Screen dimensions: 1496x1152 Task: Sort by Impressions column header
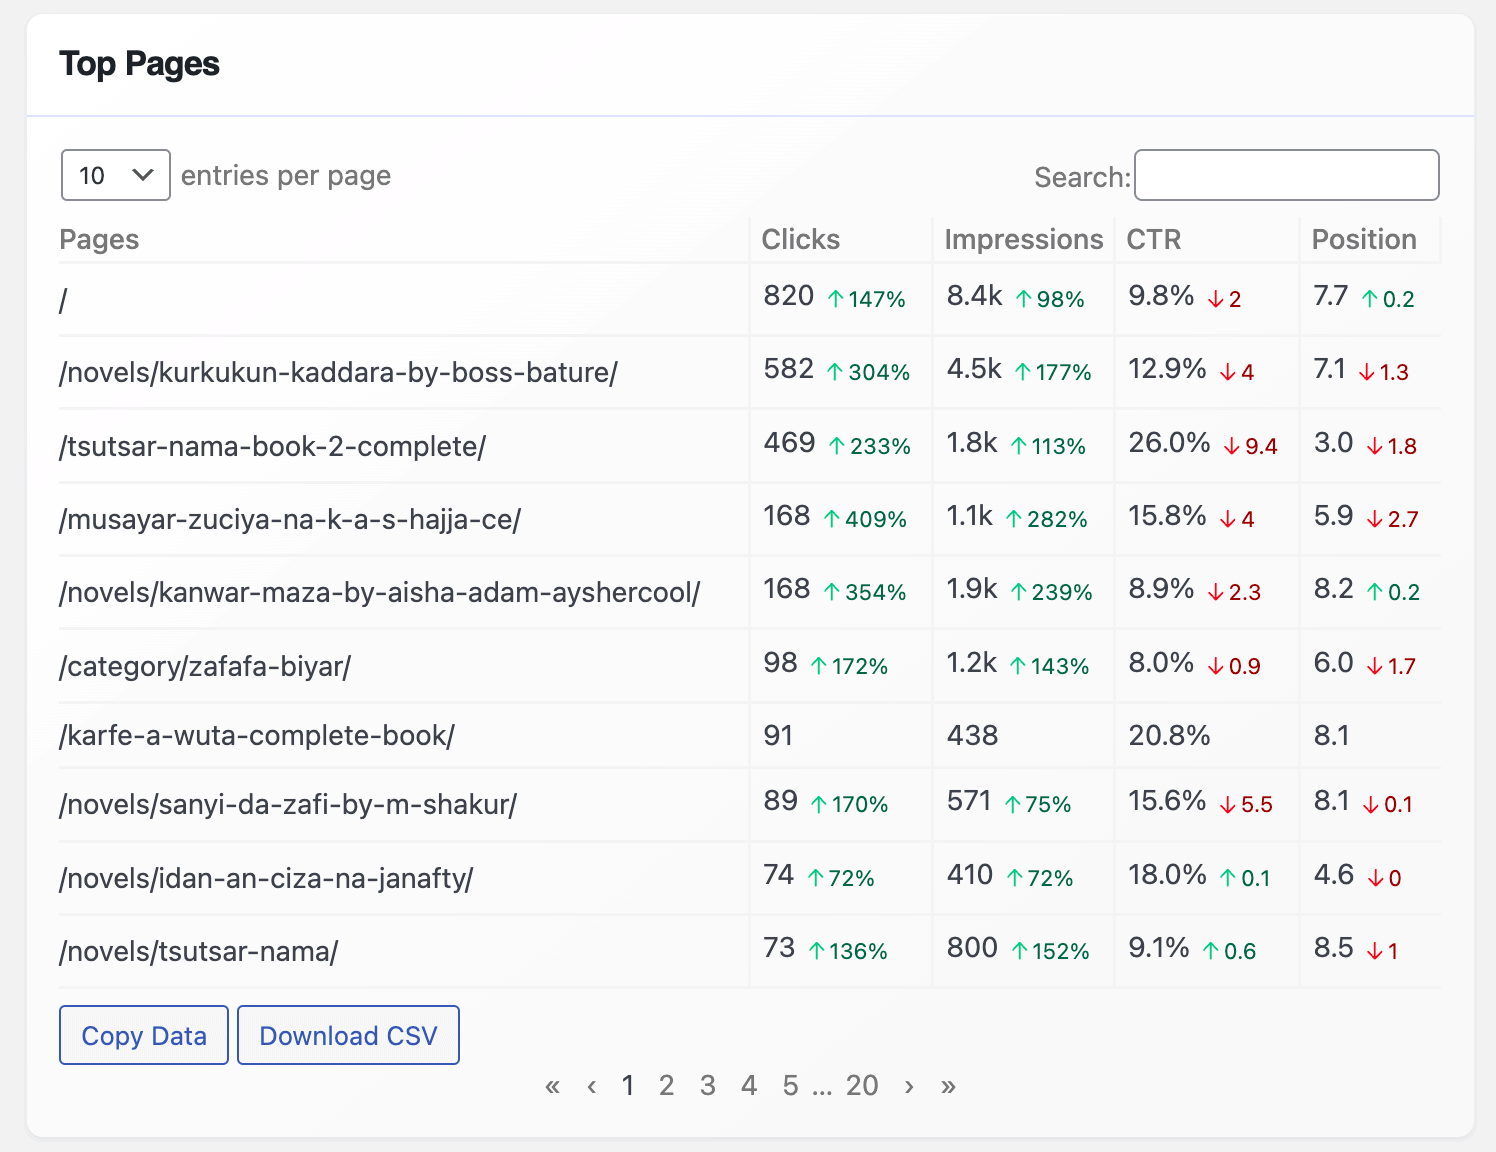[x=1023, y=240]
